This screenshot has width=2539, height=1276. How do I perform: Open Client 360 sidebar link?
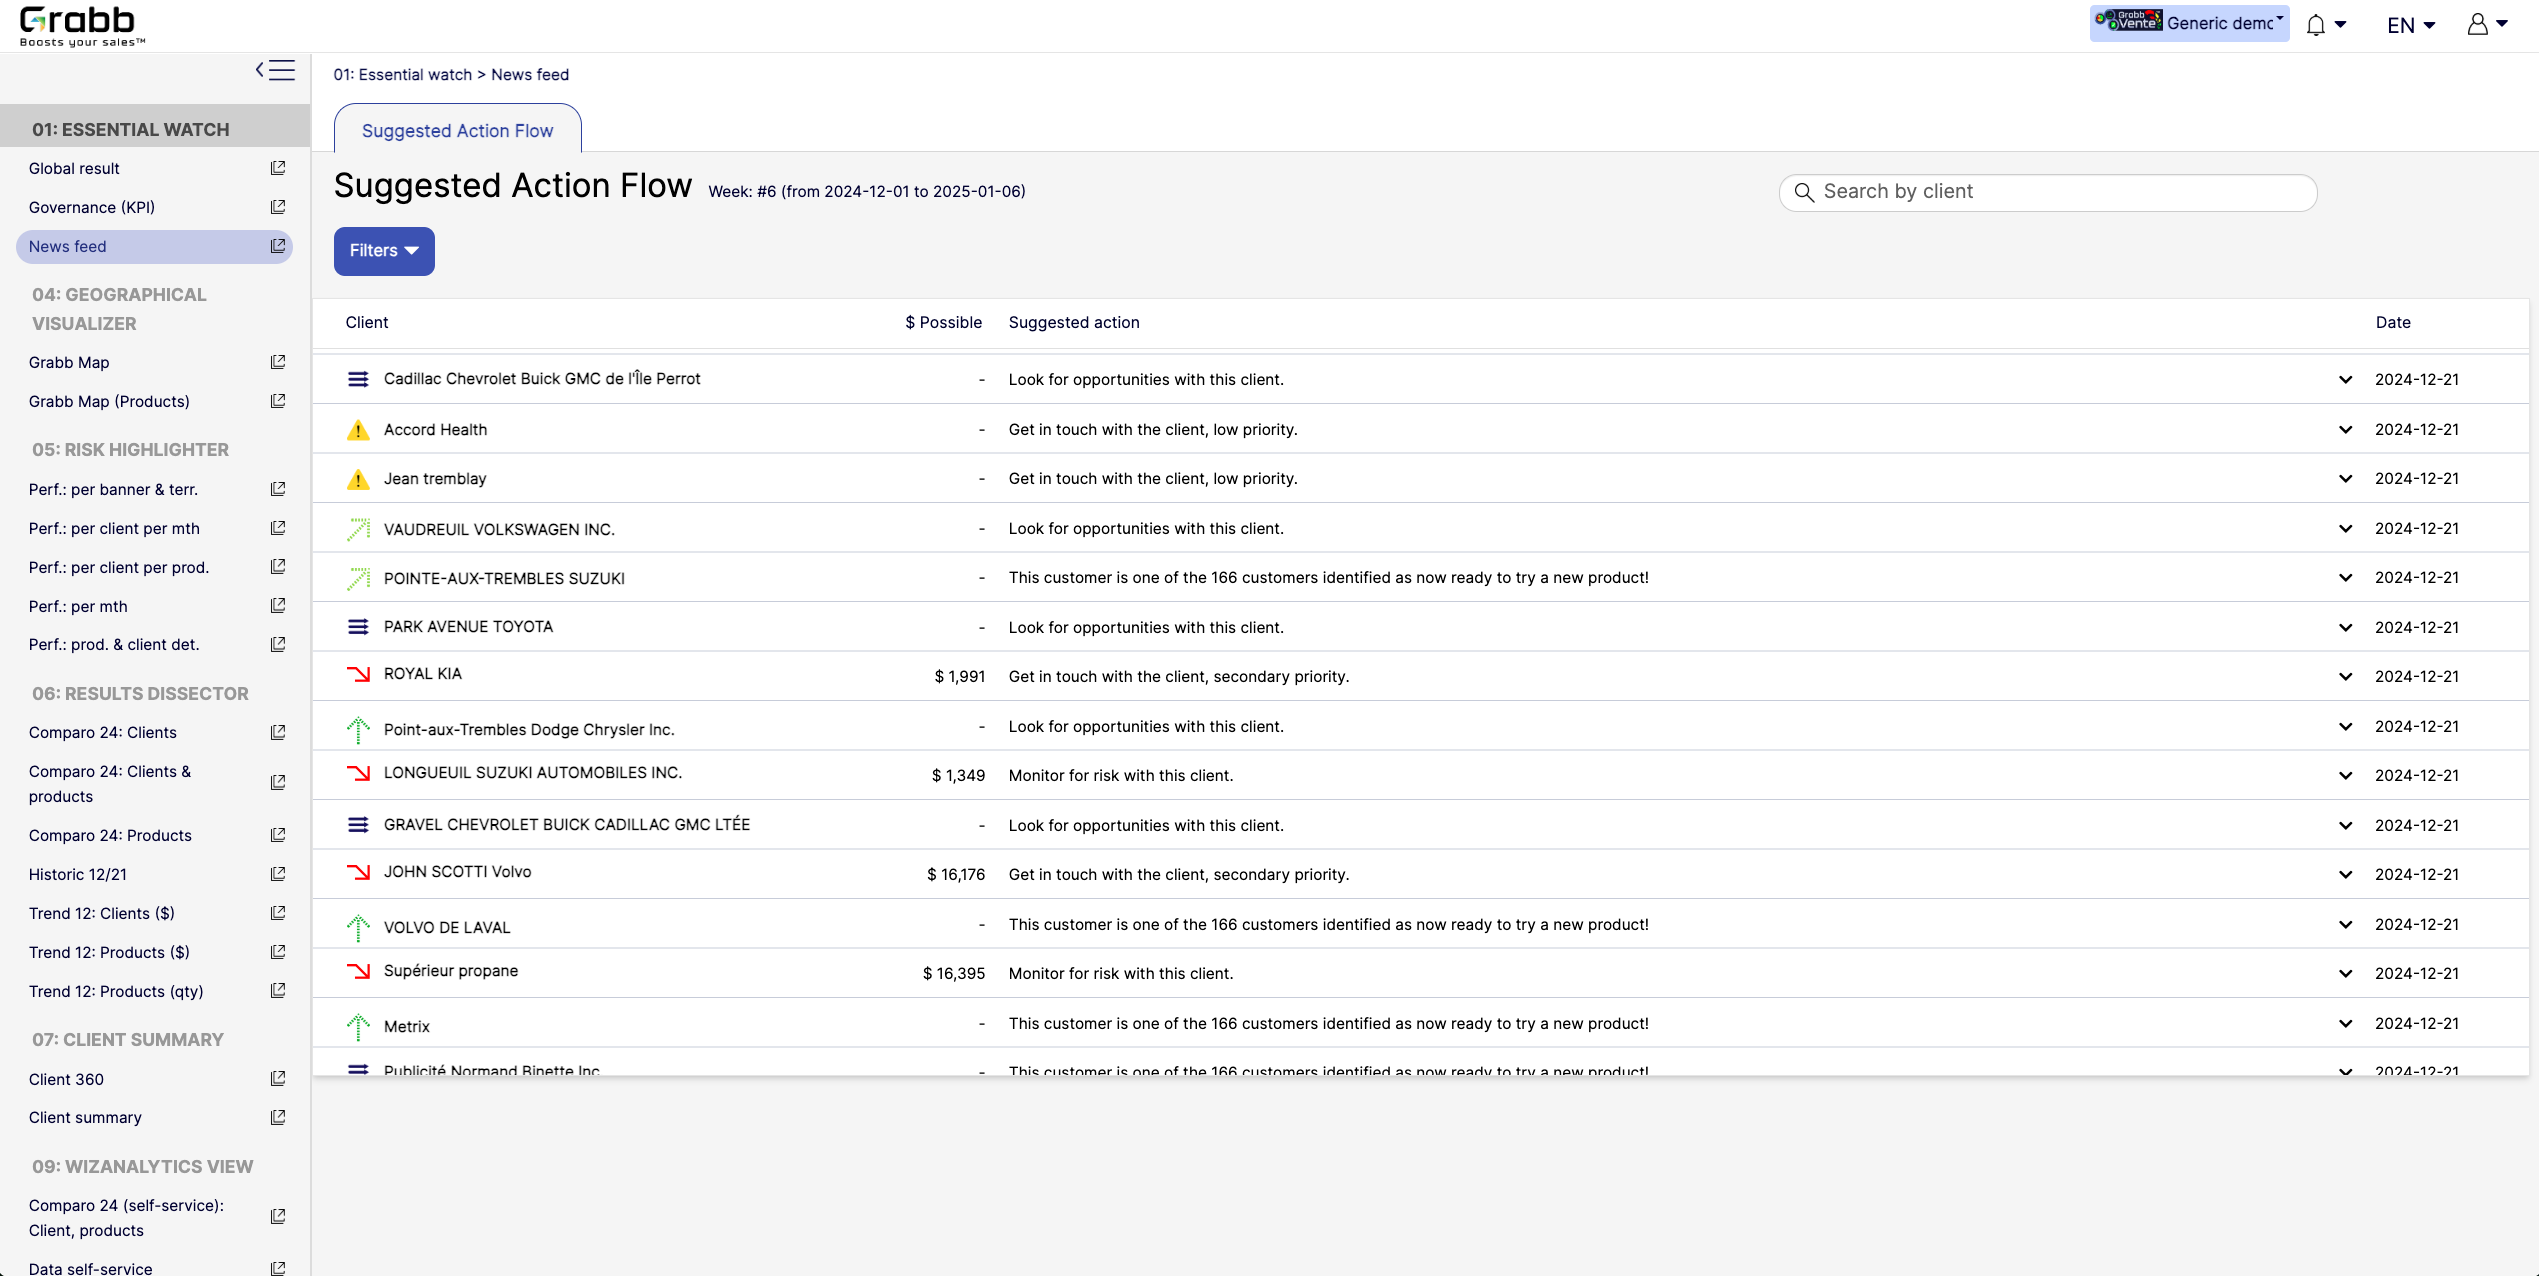pos(66,1079)
